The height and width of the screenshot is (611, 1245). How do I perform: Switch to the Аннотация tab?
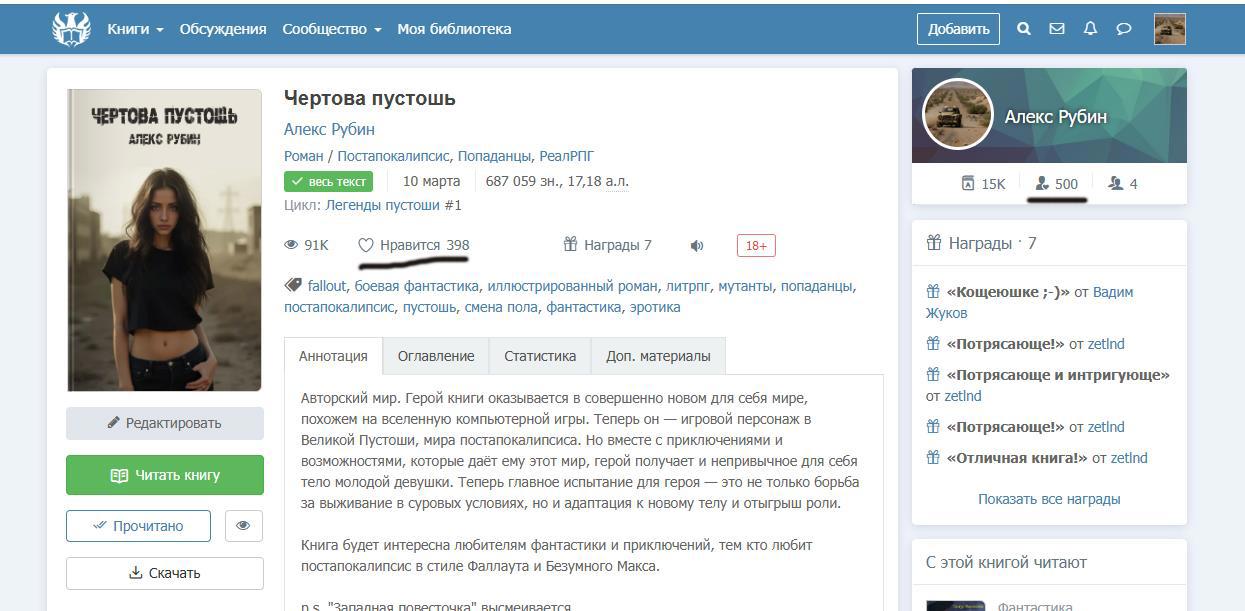[333, 356]
